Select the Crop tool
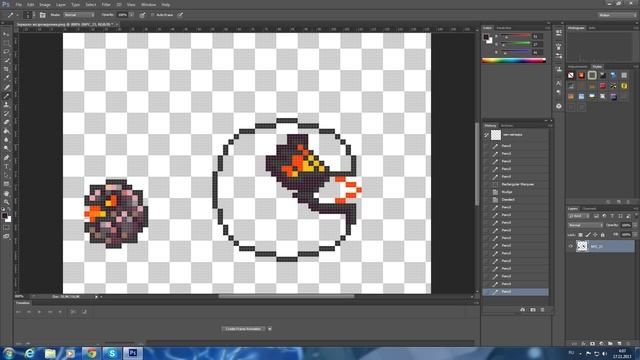 click(6, 69)
